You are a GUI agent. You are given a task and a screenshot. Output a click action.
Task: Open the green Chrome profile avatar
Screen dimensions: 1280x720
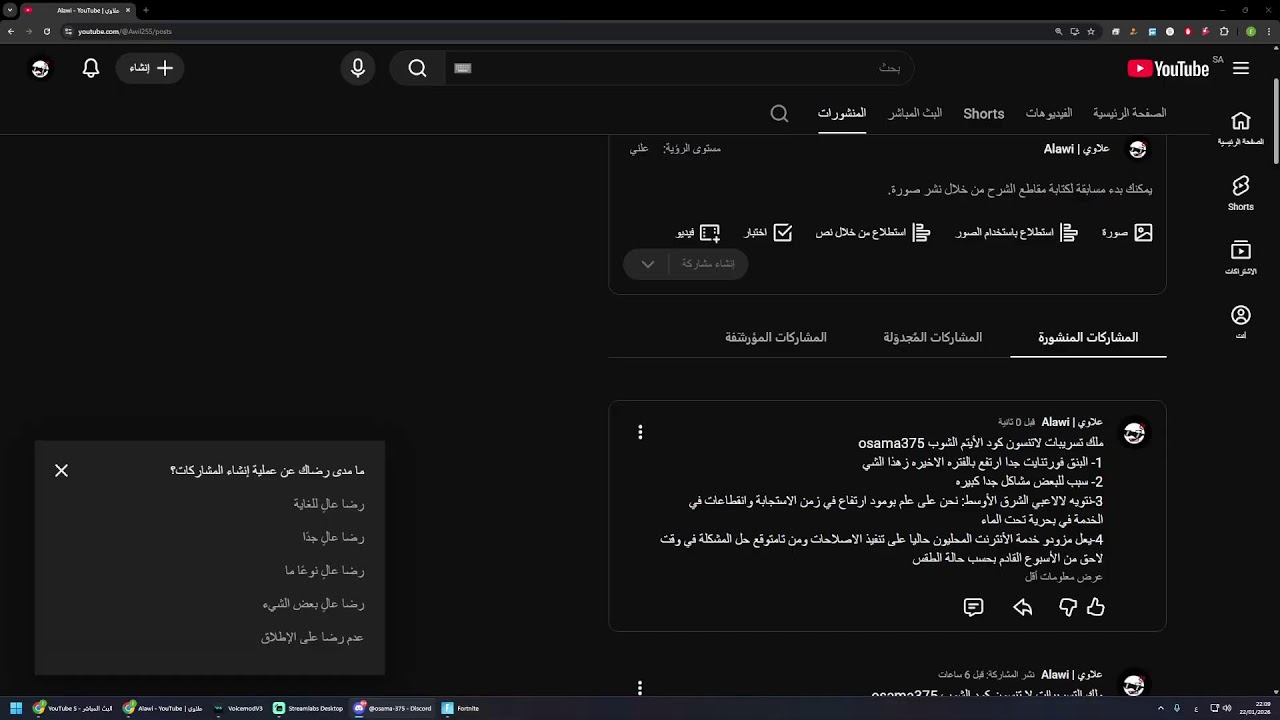(x=1250, y=31)
